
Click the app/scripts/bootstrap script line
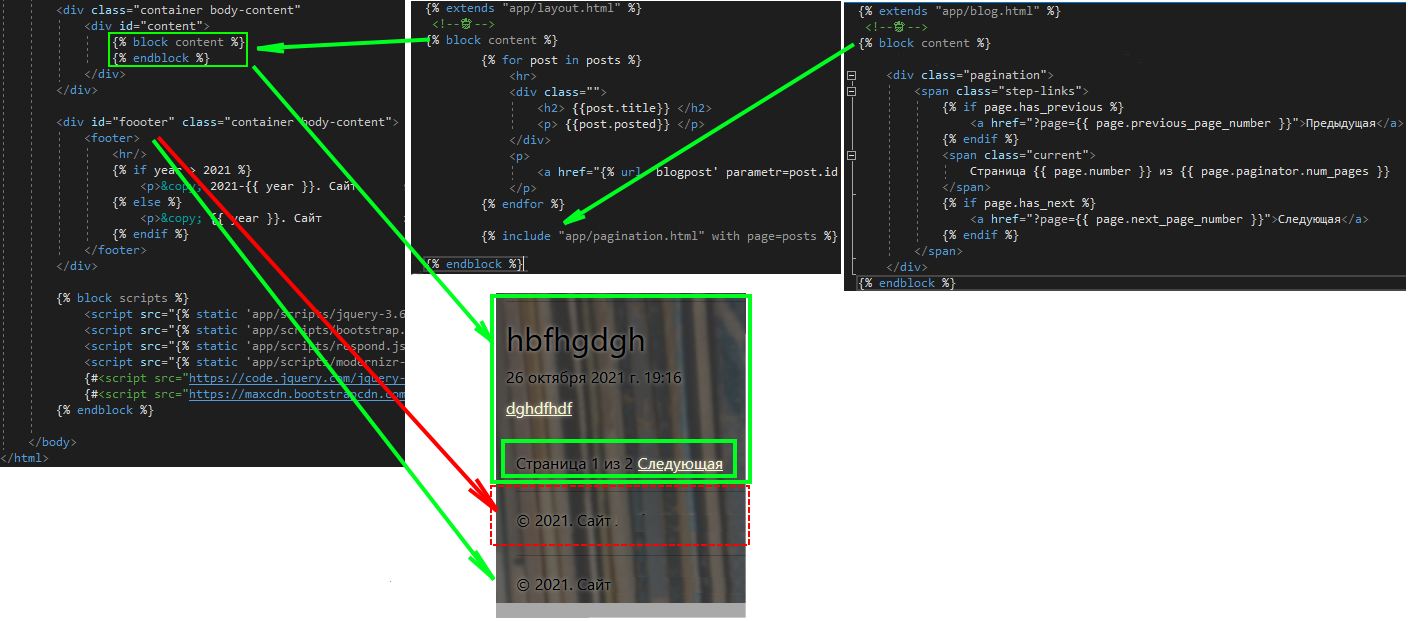pos(244,330)
